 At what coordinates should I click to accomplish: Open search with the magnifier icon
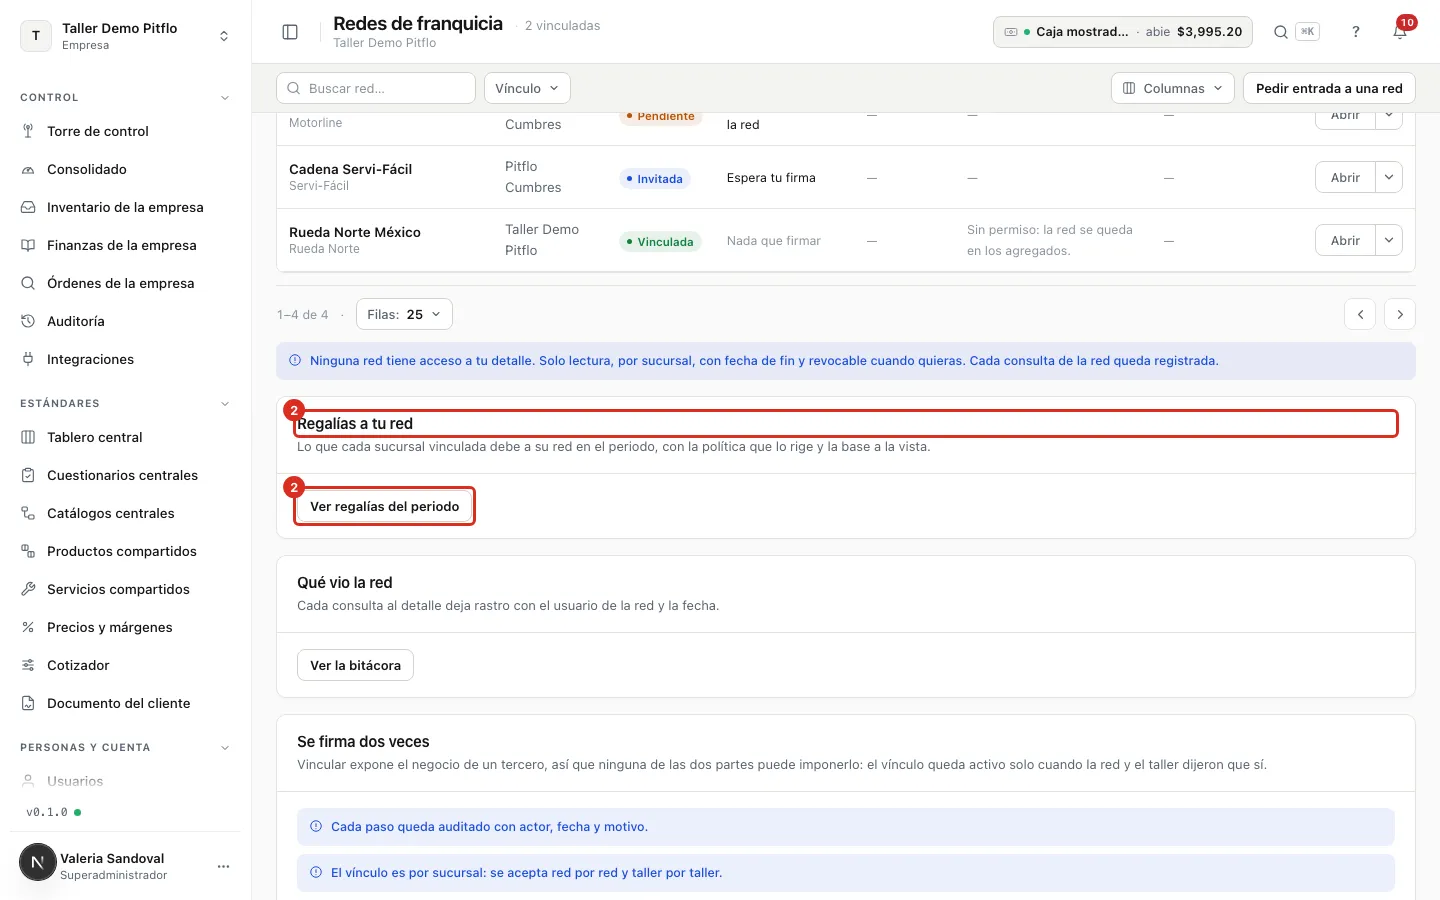(1281, 32)
